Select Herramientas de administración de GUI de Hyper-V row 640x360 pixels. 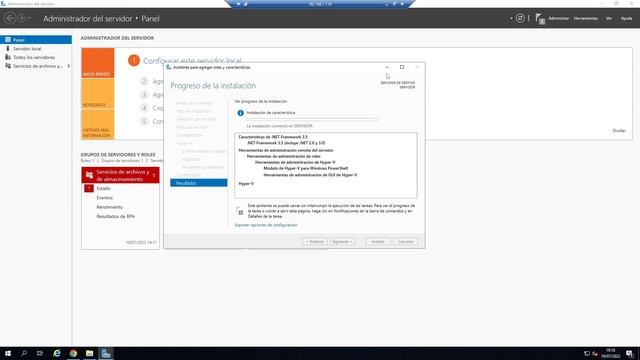pyautogui.click(x=310, y=175)
